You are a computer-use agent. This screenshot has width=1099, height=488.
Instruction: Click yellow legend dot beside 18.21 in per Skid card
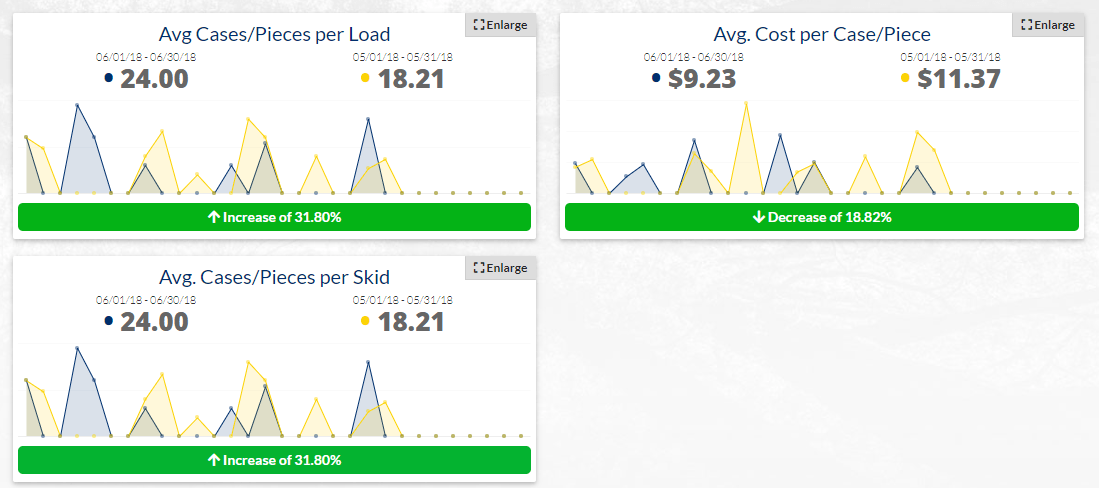(x=365, y=320)
